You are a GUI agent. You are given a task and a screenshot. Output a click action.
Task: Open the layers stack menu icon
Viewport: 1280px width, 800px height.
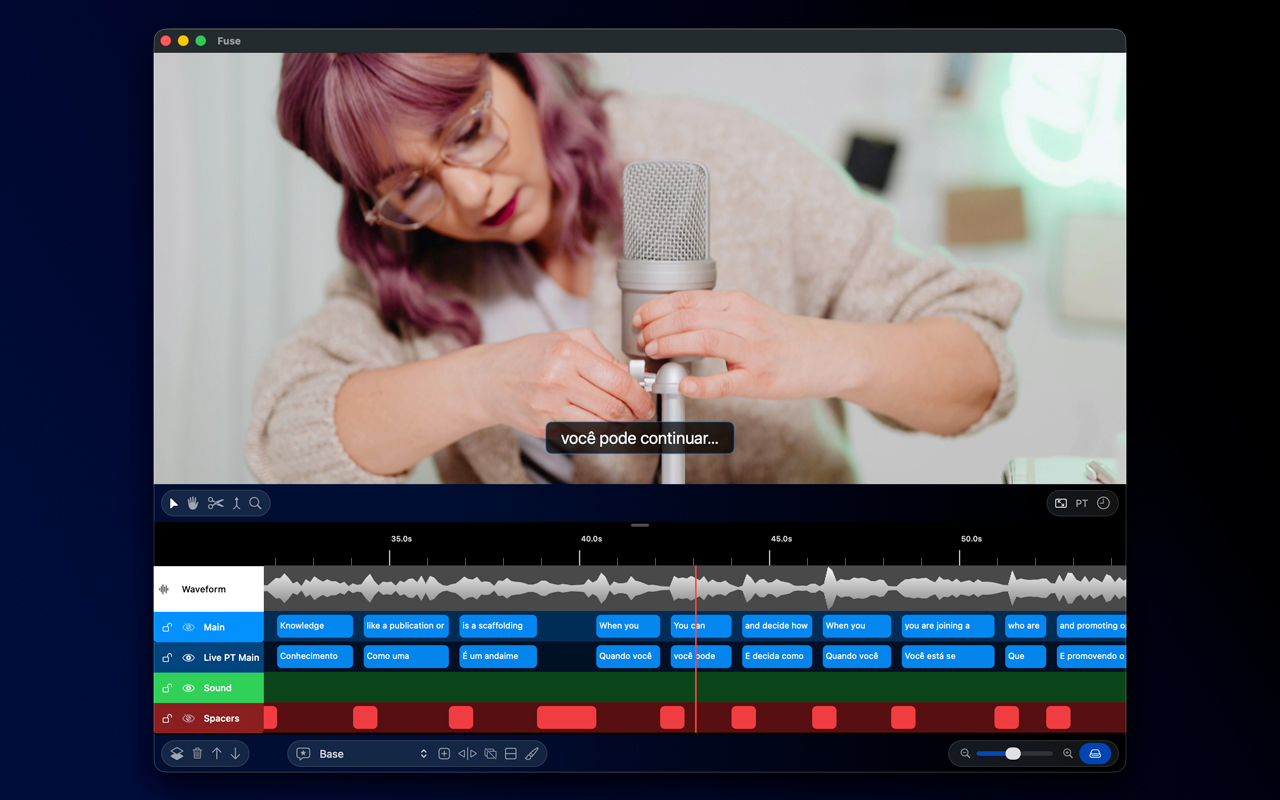click(x=177, y=754)
